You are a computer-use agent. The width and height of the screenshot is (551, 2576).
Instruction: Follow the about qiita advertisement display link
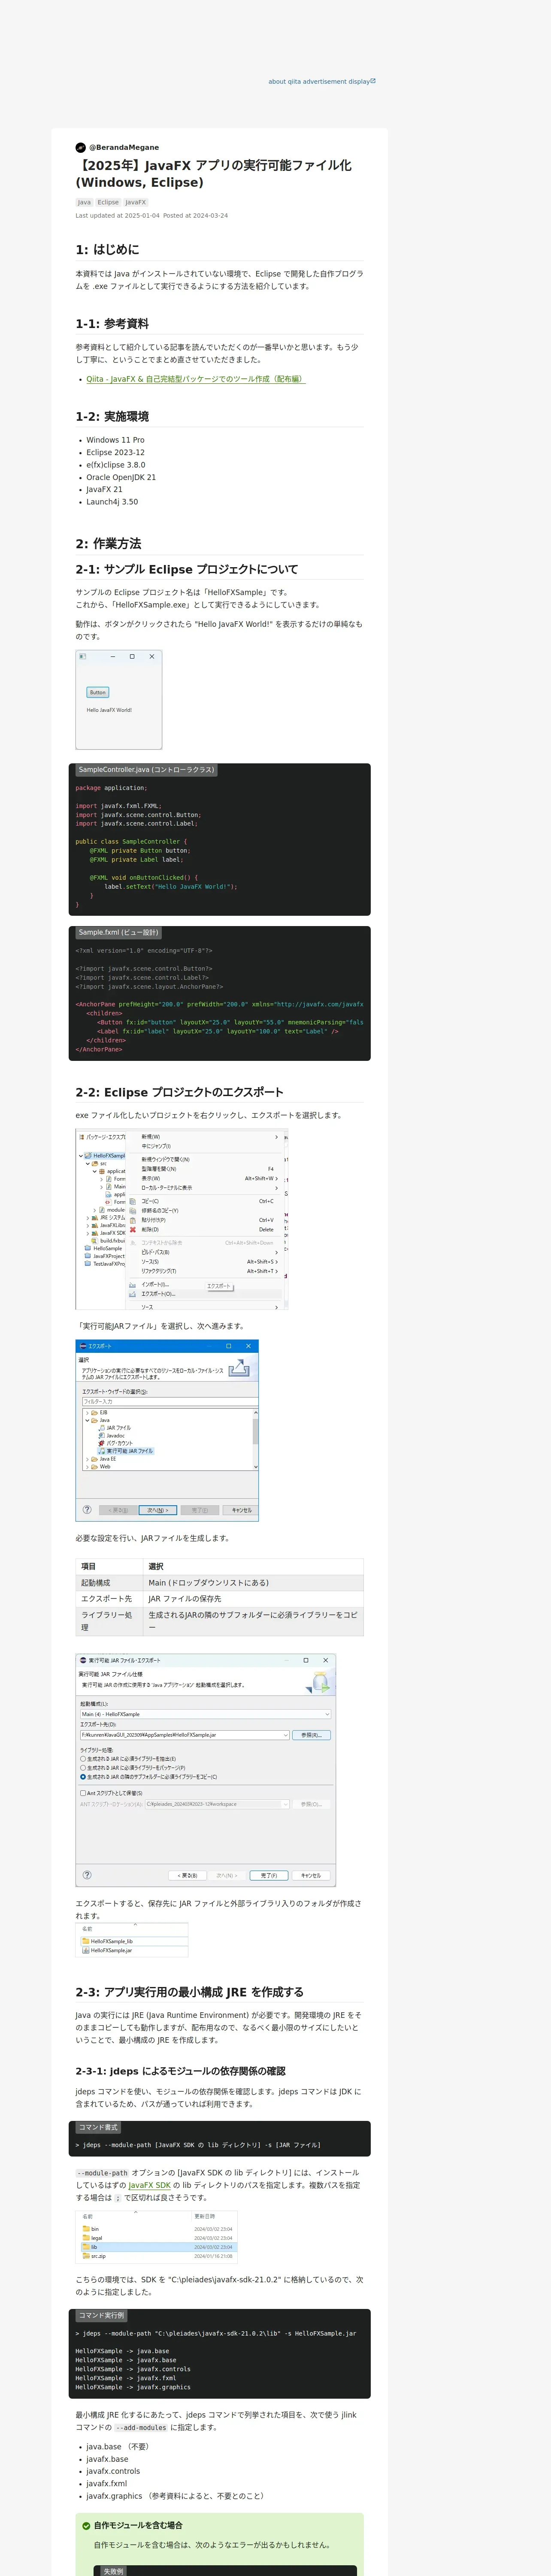[x=322, y=82]
